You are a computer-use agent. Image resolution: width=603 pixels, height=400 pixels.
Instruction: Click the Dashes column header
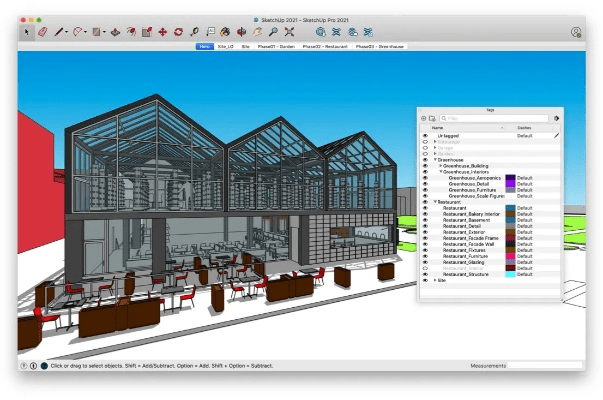tap(524, 128)
